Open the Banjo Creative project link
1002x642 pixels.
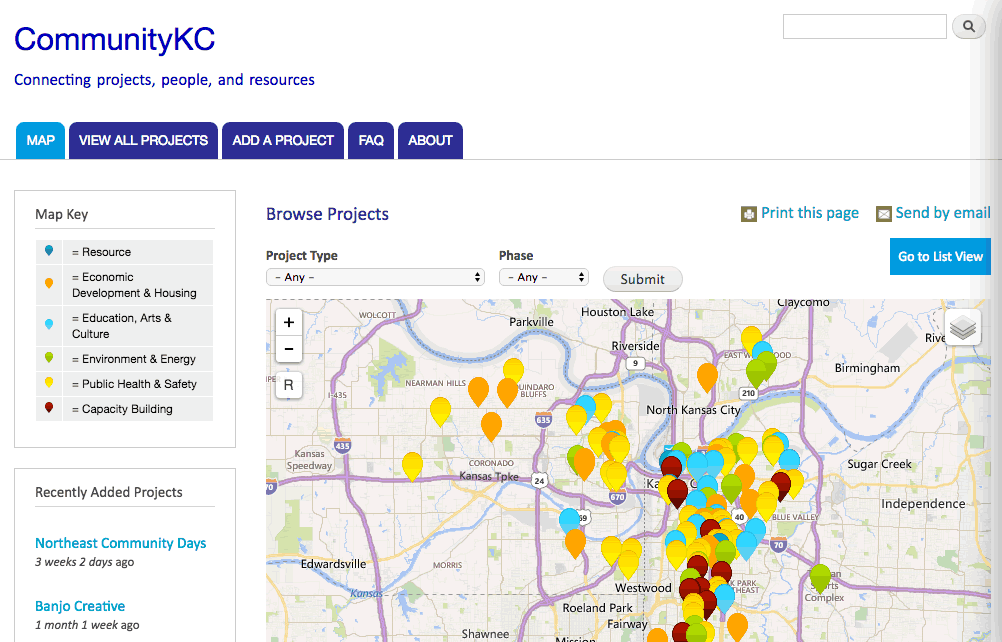pos(80,606)
